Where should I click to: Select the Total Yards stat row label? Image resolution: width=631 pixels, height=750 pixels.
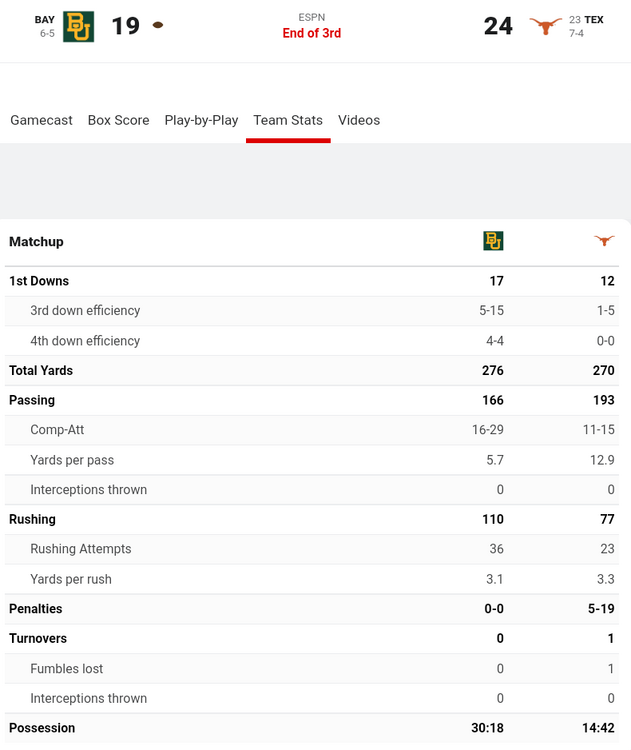pyautogui.click(x=41, y=370)
